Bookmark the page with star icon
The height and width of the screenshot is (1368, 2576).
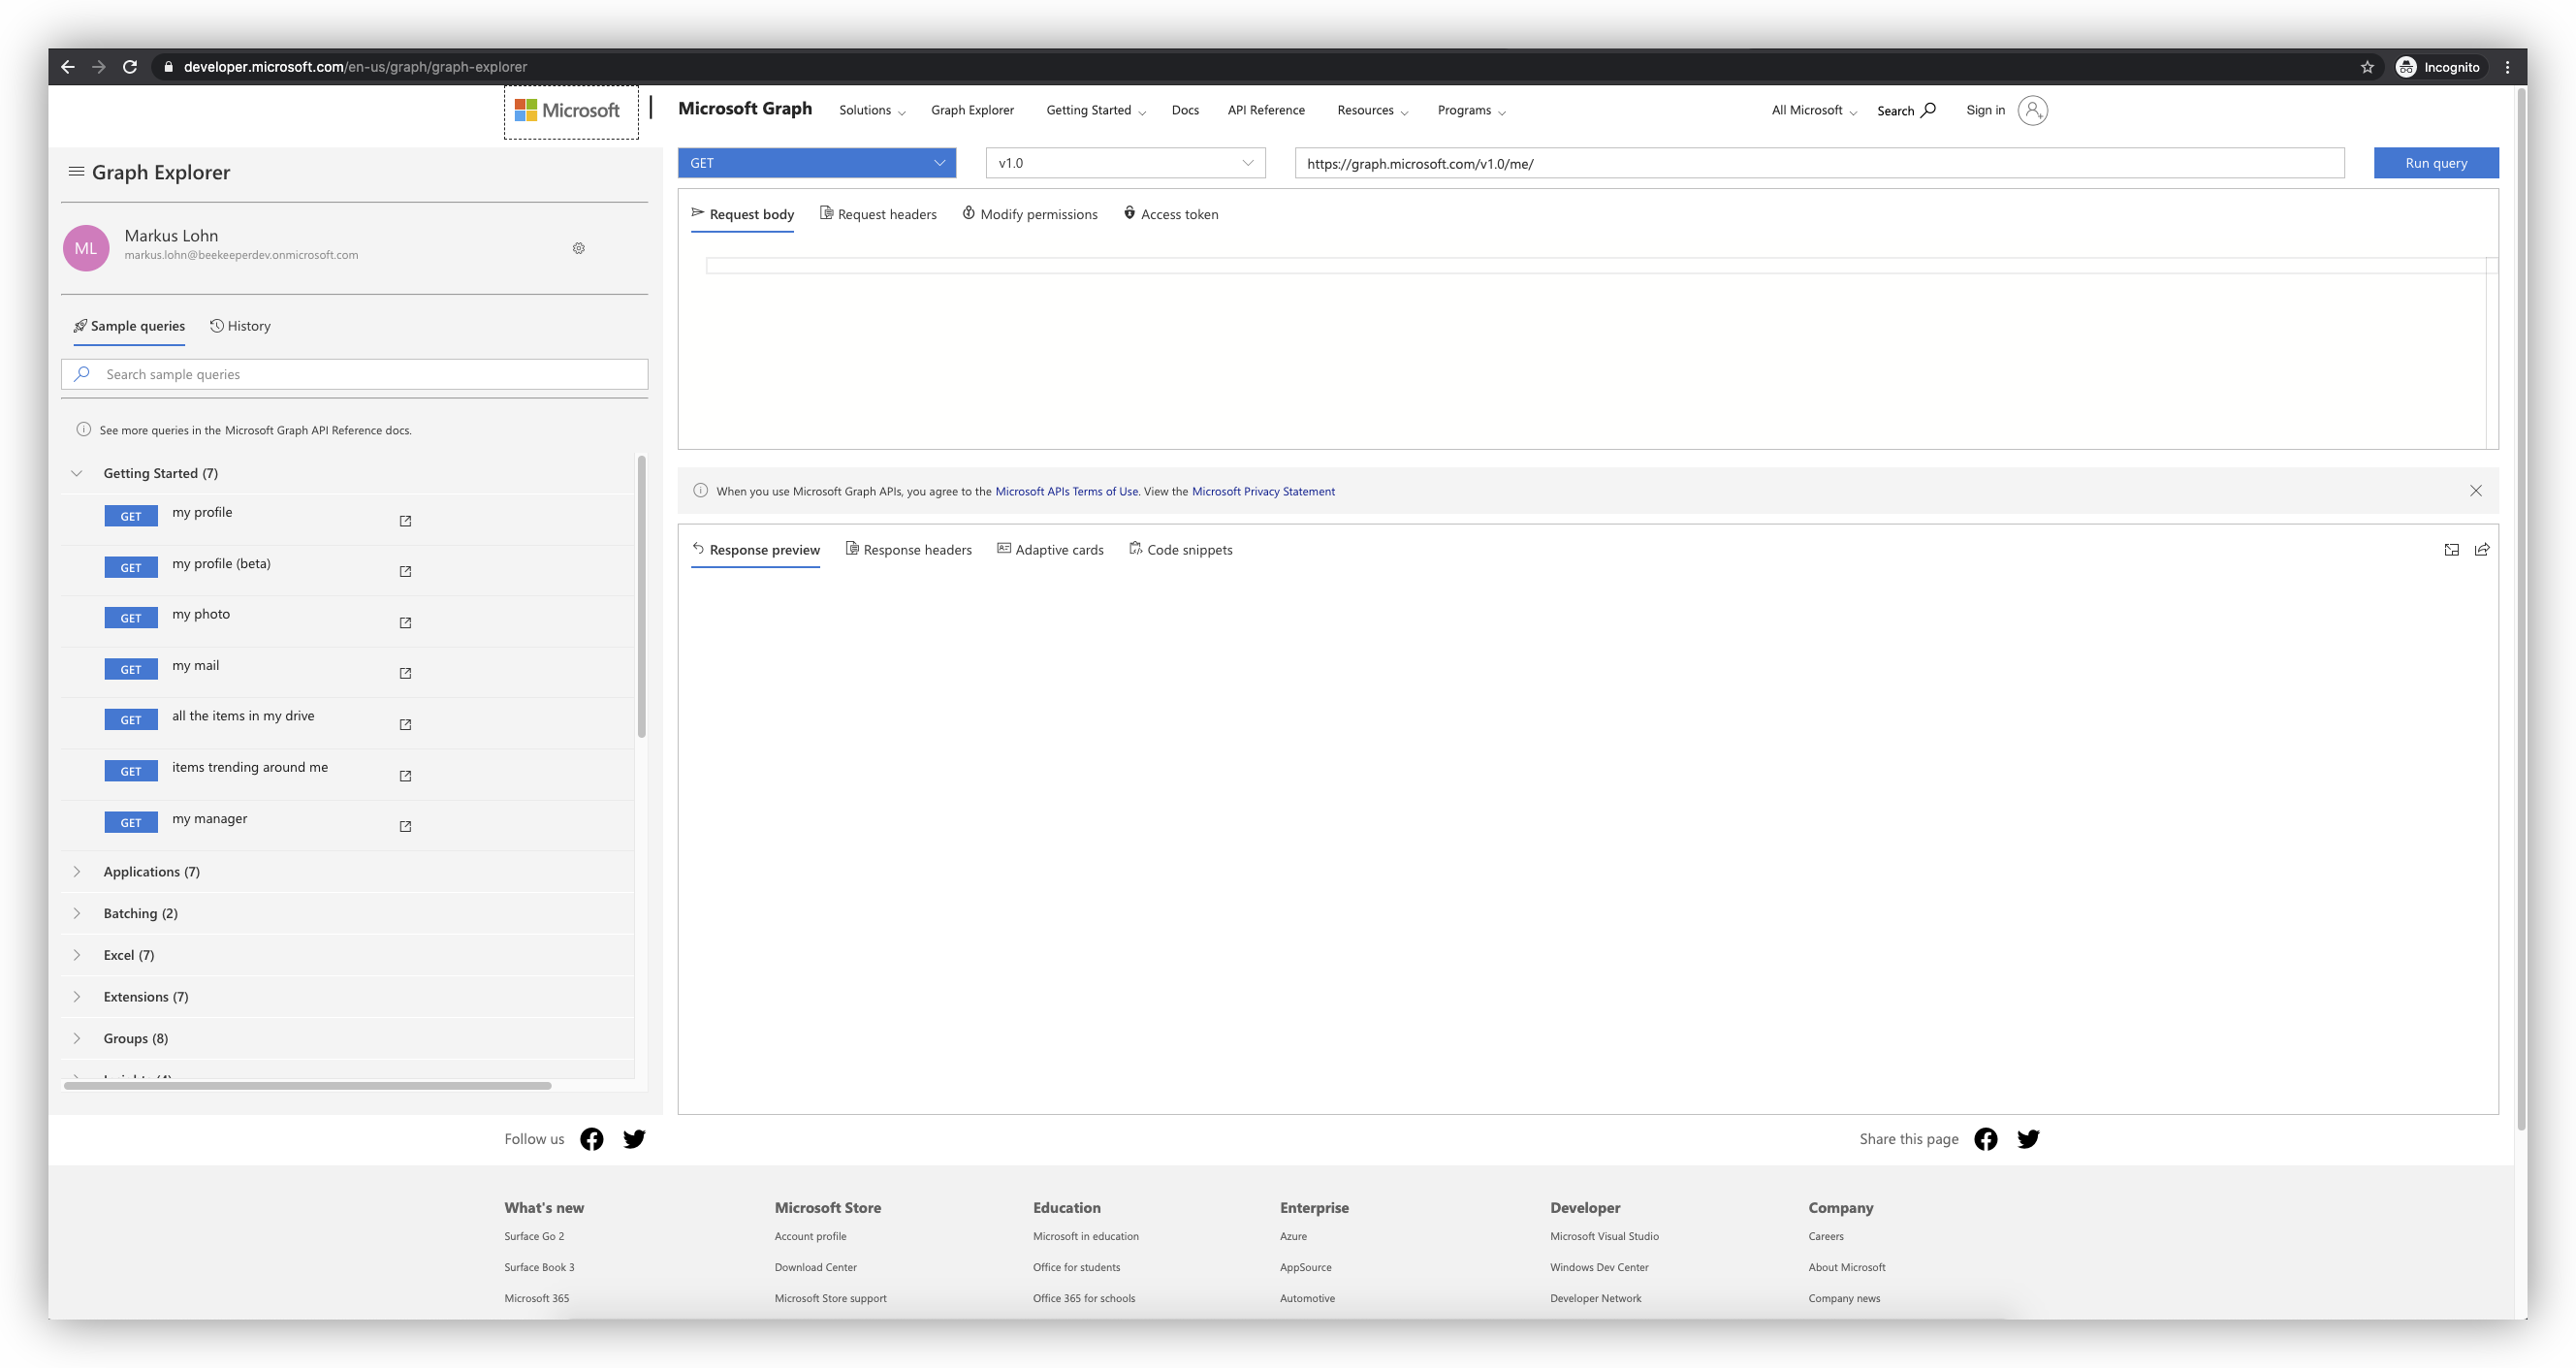click(x=2367, y=67)
